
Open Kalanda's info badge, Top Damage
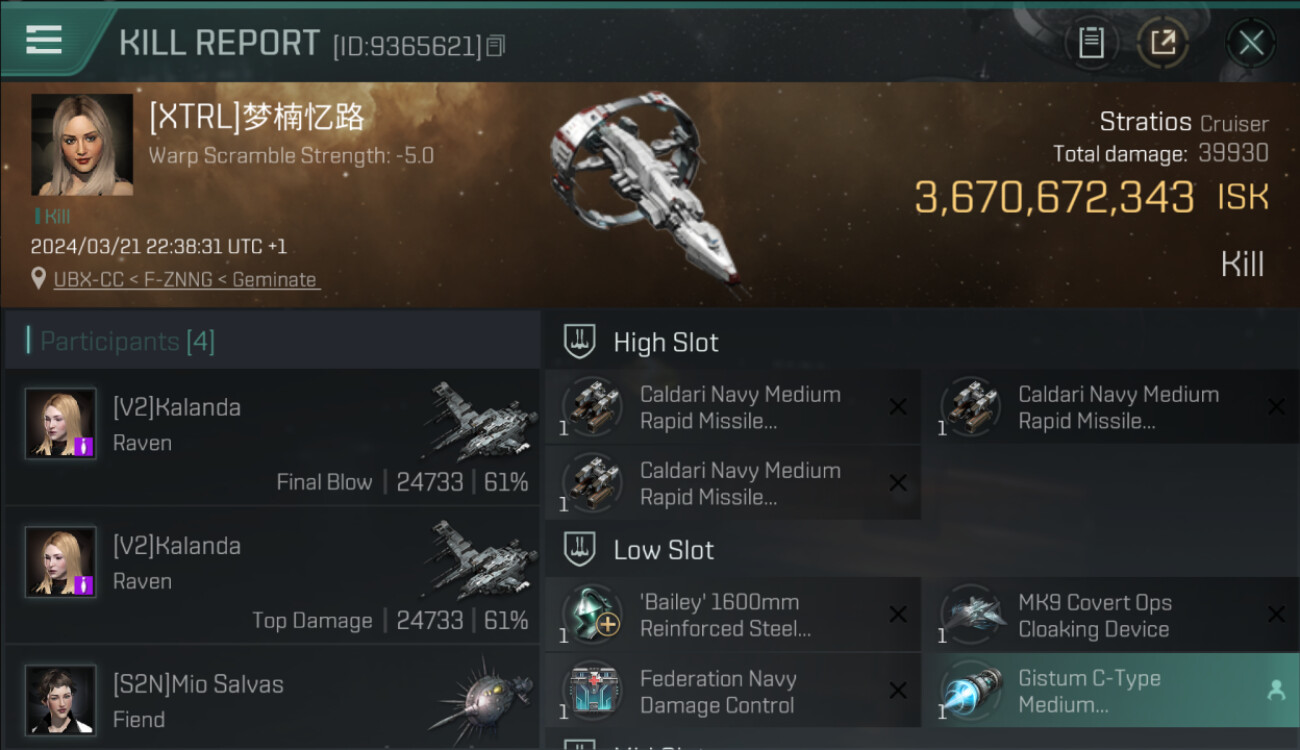point(84,585)
